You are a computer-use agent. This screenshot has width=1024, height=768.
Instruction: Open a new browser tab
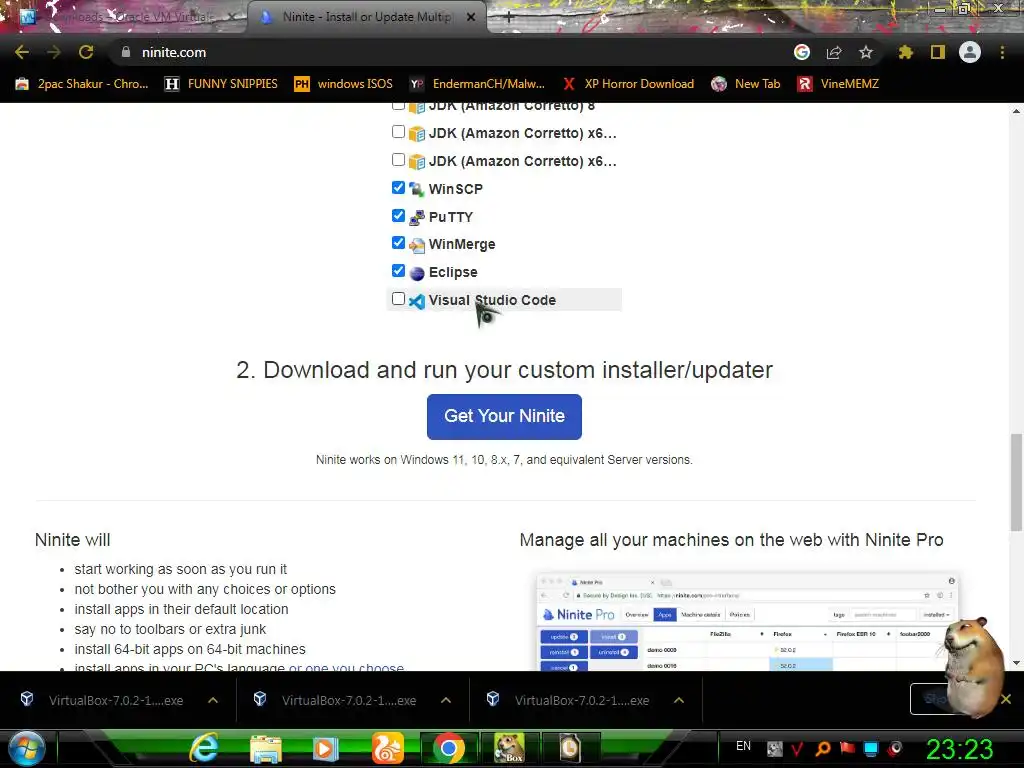click(x=509, y=18)
